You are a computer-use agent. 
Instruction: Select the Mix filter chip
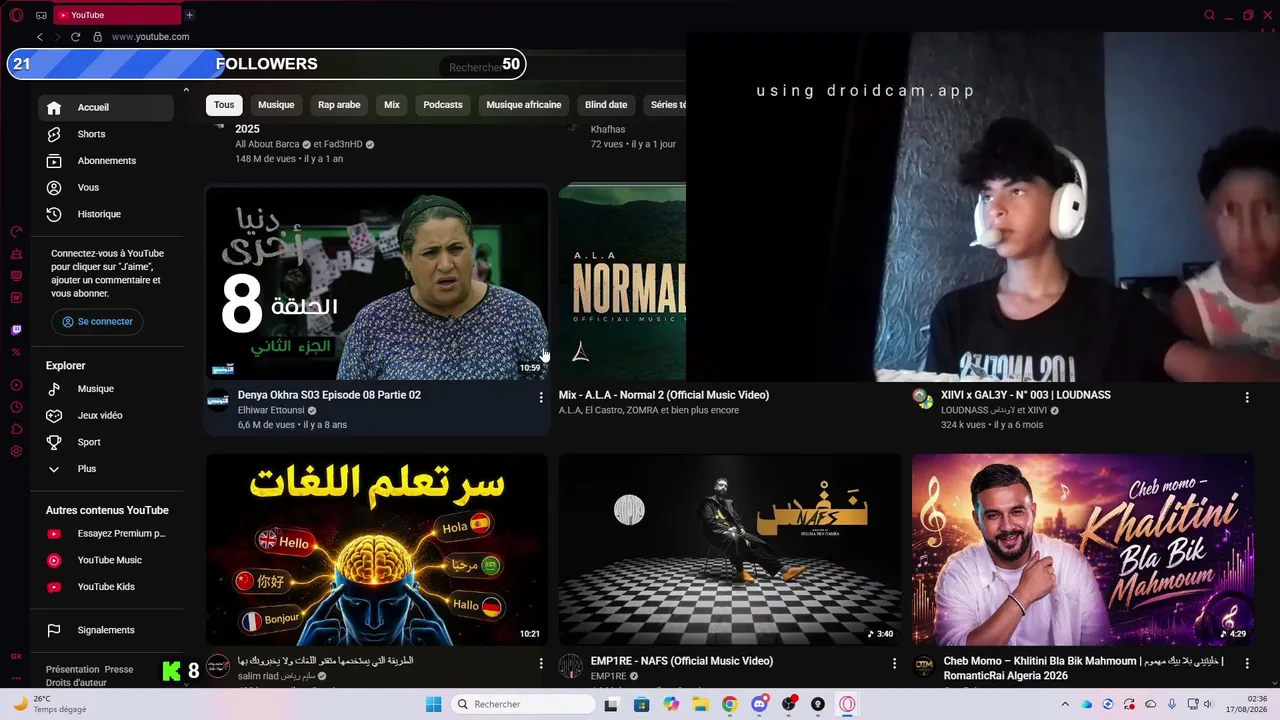[x=392, y=105]
